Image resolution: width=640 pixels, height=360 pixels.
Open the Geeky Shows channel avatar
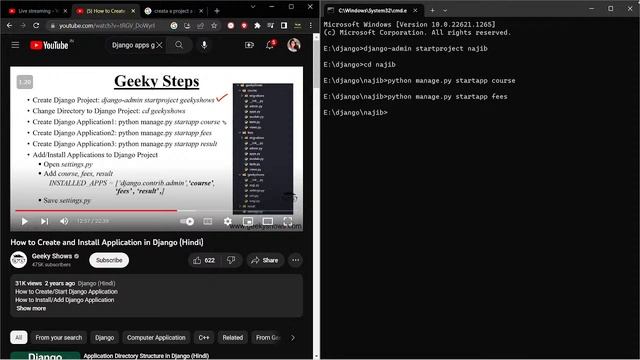pyautogui.click(x=18, y=260)
